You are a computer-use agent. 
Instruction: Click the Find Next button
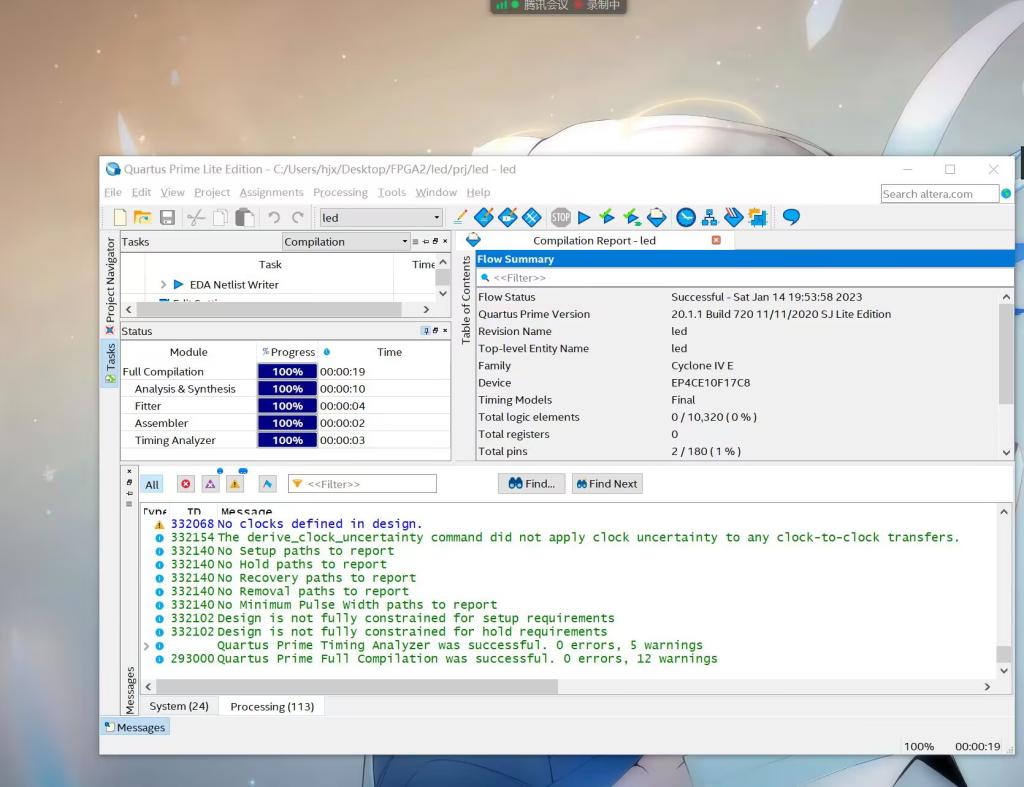(x=606, y=484)
